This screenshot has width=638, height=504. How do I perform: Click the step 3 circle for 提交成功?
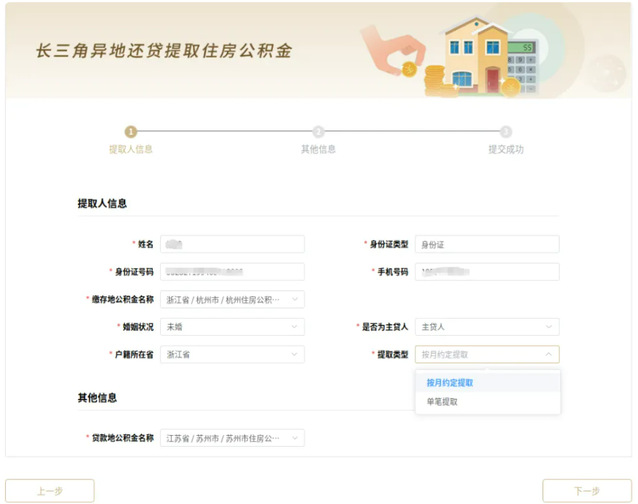click(506, 131)
